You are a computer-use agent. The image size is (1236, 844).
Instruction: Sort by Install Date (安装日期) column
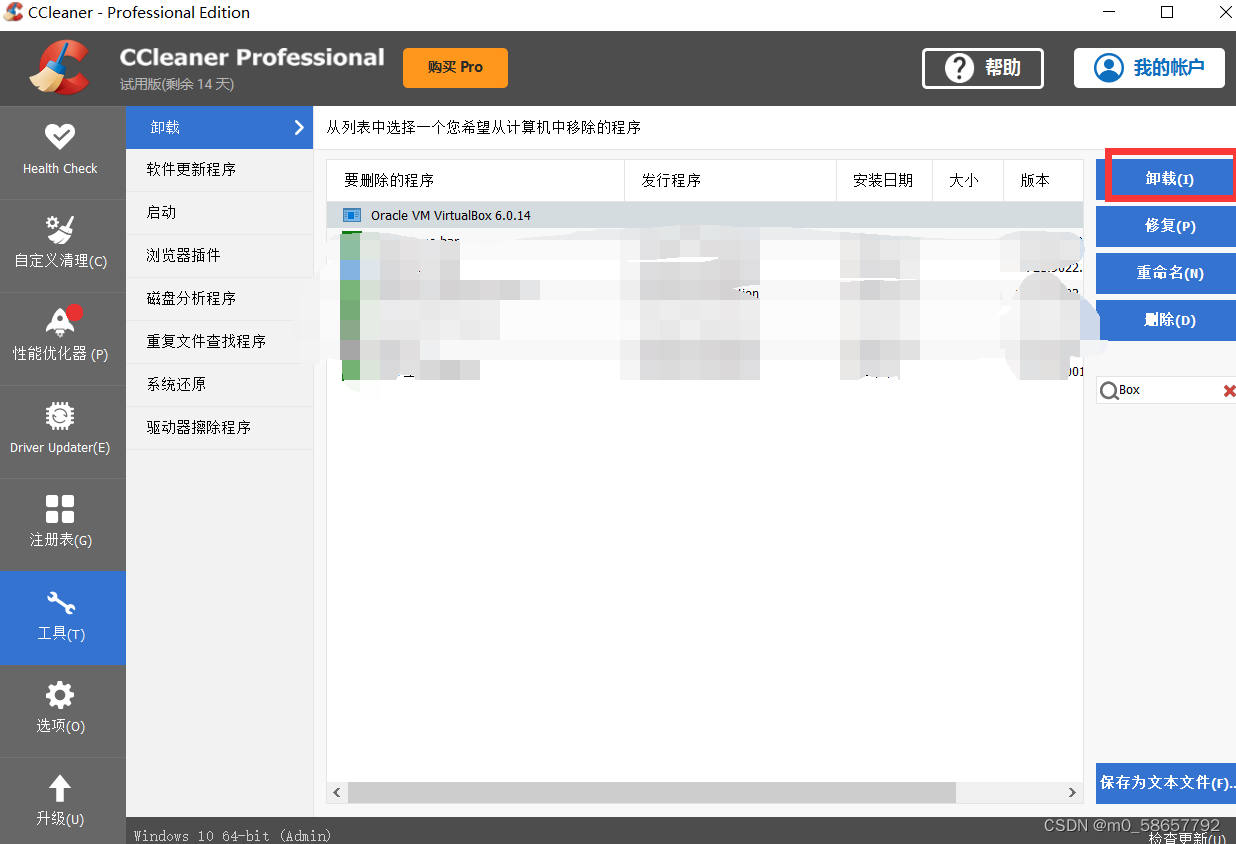884,181
